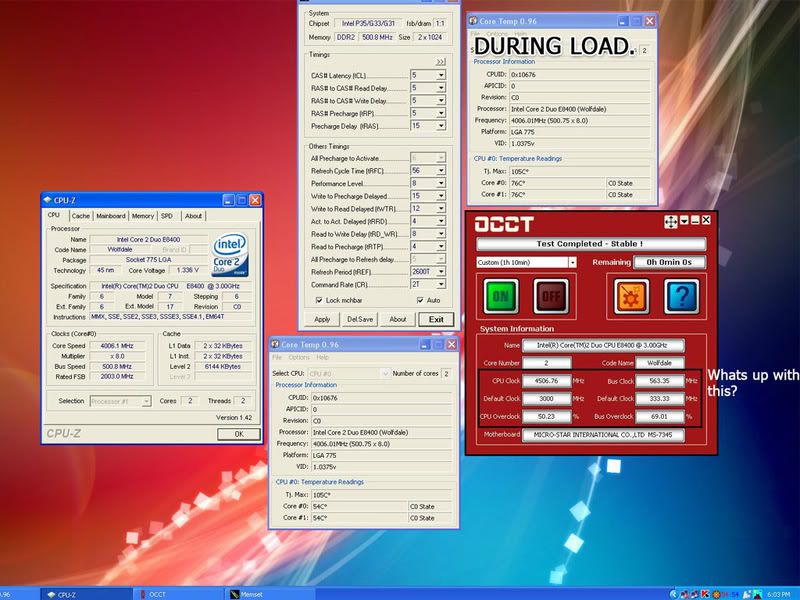Open the Write to Read Delayed (tWTR) dropdown
The image size is (800, 600).
click(441, 209)
